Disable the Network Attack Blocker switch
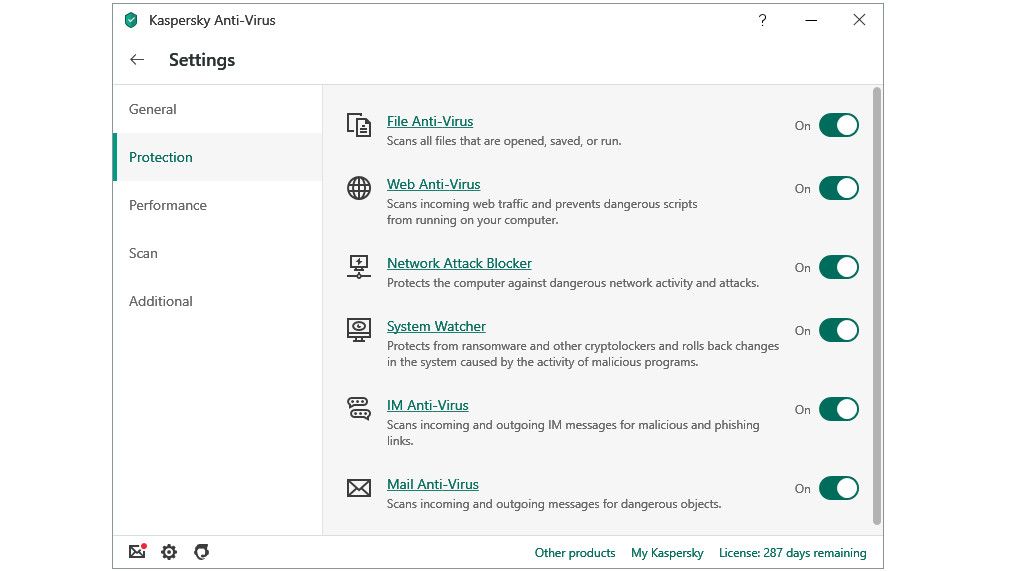Image resolution: width=1014 pixels, height=571 pixels. coord(838,267)
